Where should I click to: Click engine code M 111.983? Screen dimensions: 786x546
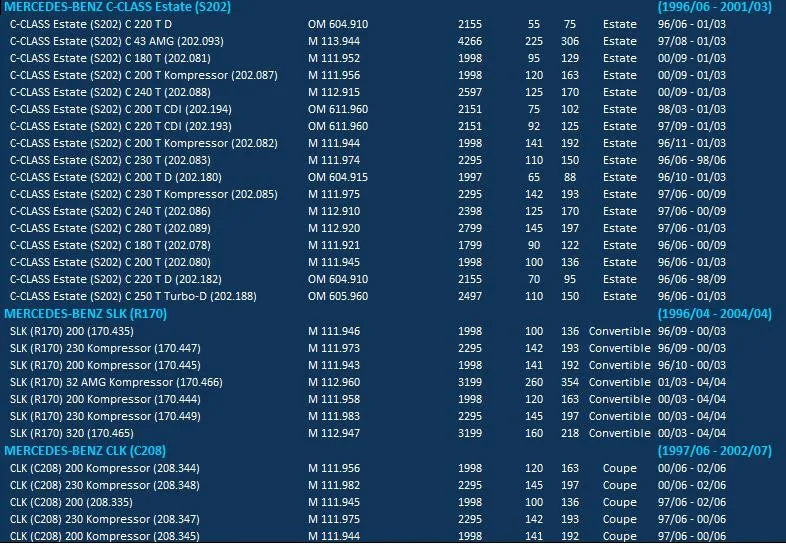[334, 417]
